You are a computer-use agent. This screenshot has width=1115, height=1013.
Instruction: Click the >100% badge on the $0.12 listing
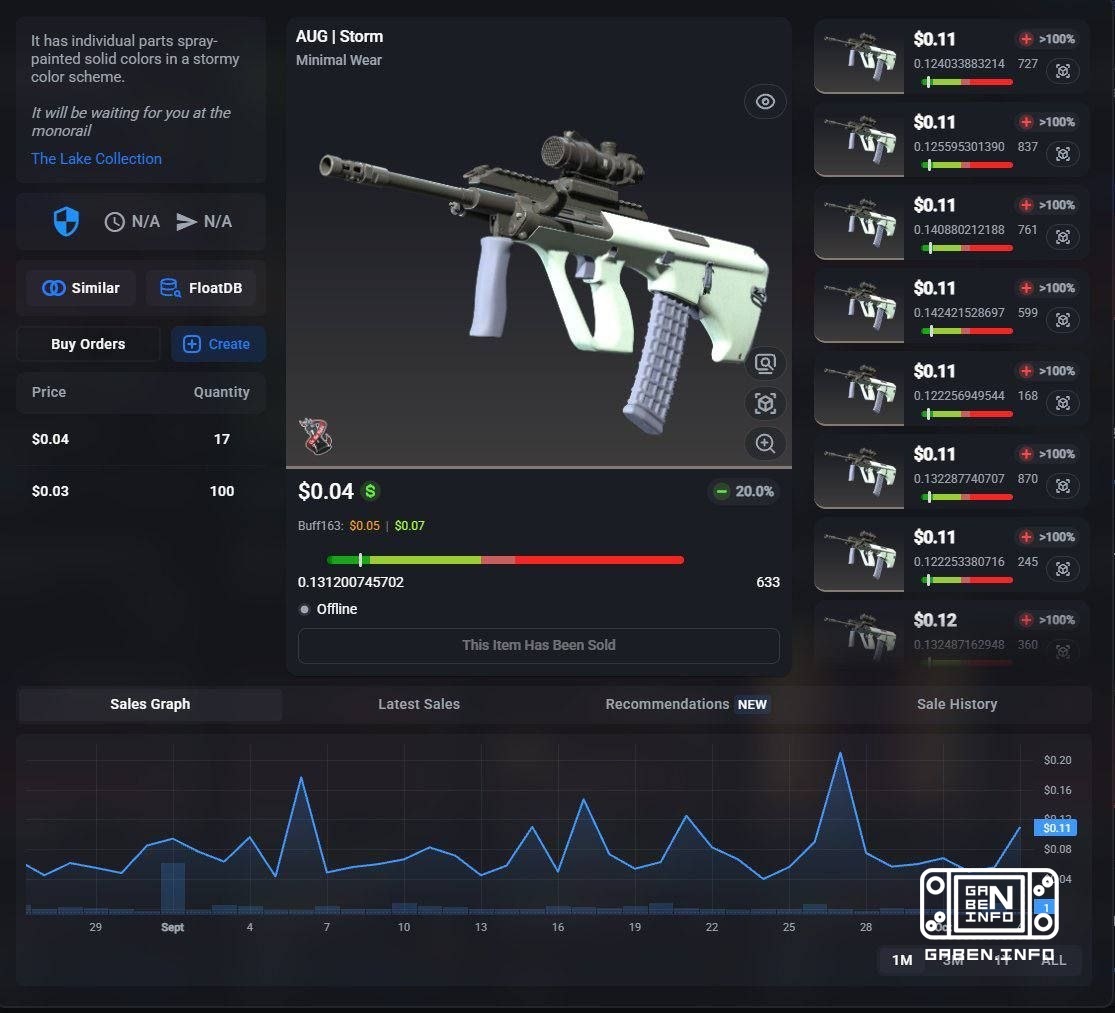pyautogui.click(x=1047, y=621)
